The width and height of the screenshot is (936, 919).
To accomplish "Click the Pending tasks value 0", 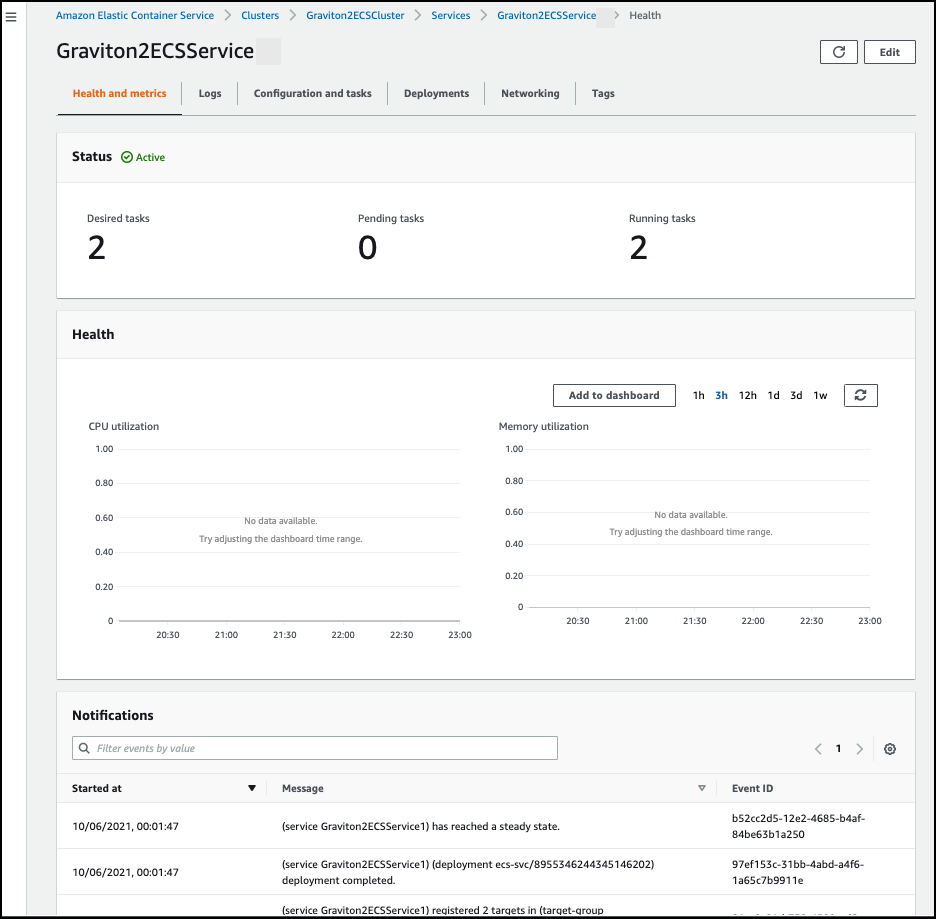I will click(368, 248).
